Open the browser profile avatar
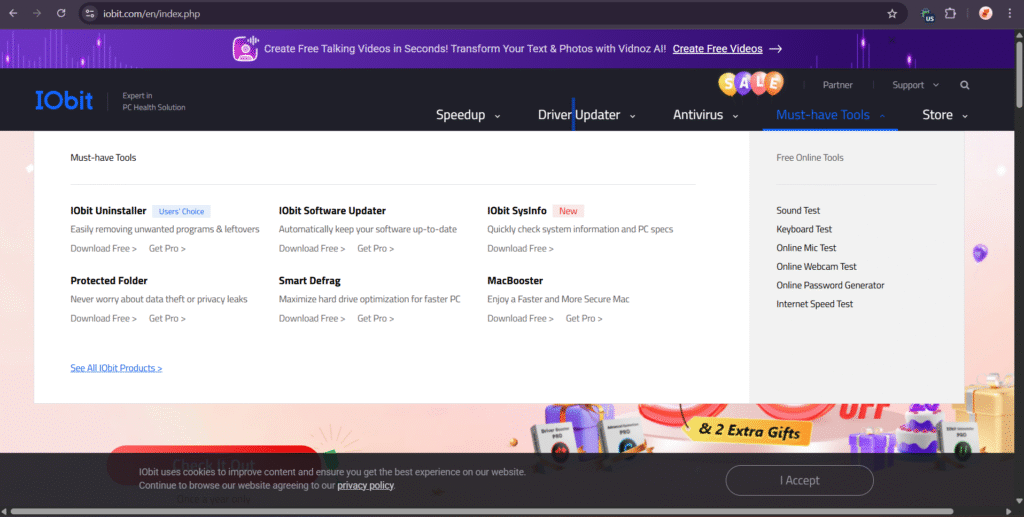Viewport: 1024px width, 517px height. (985, 13)
